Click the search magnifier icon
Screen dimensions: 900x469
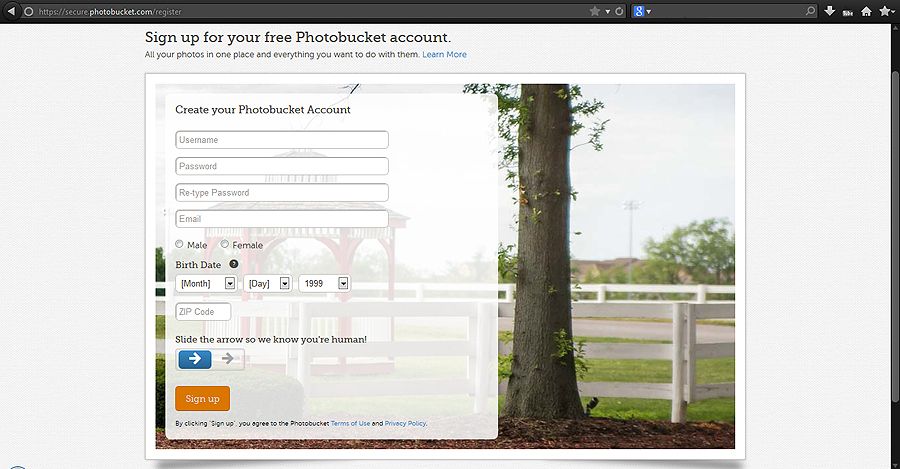810,11
